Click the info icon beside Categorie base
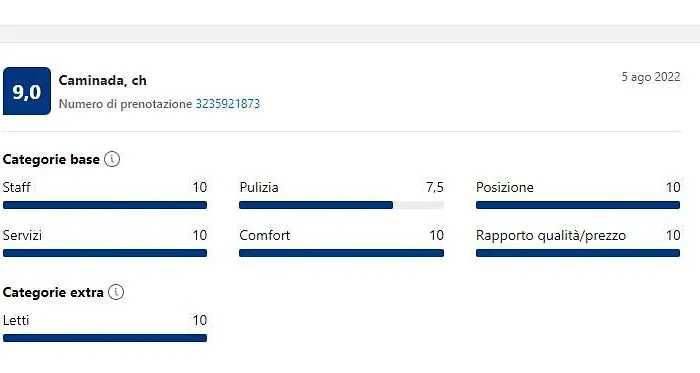This screenshot has height=373, width=700. (x=112, y=159)
